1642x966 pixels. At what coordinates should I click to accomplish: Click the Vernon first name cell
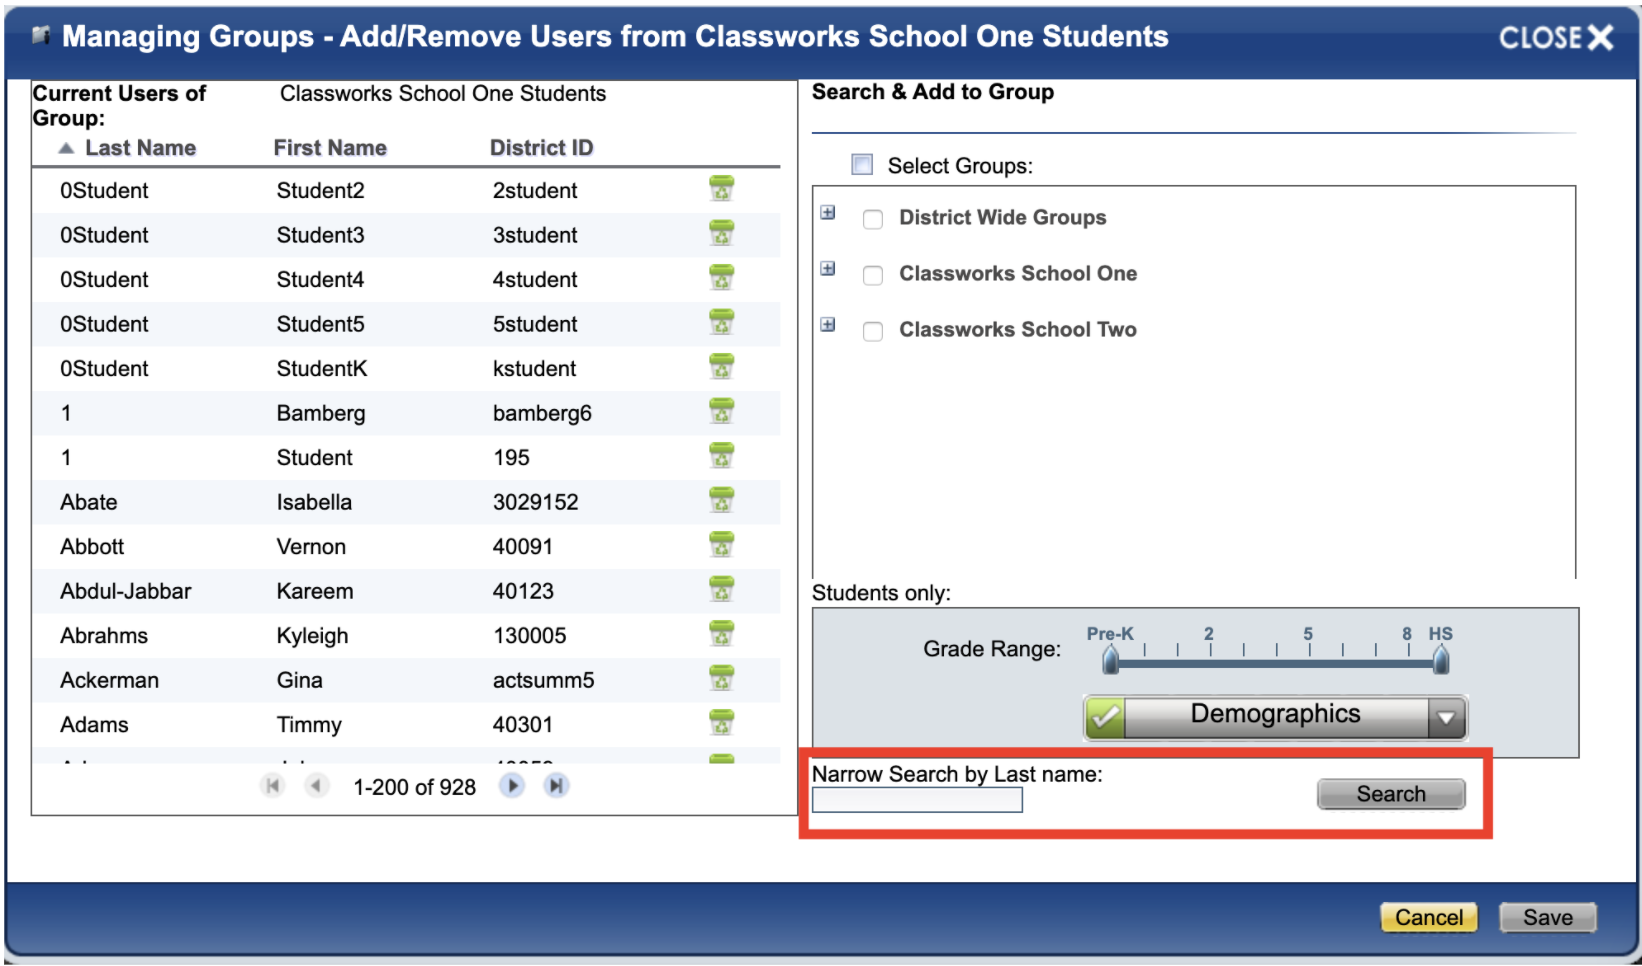pos(311,547)
